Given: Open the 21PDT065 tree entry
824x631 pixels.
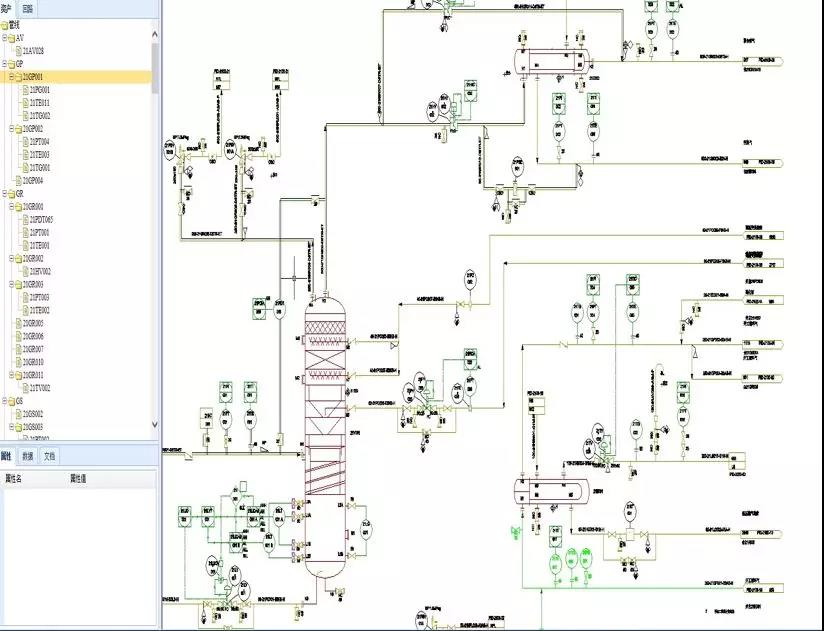Looking at the screenshot, I should click(41, 219).
